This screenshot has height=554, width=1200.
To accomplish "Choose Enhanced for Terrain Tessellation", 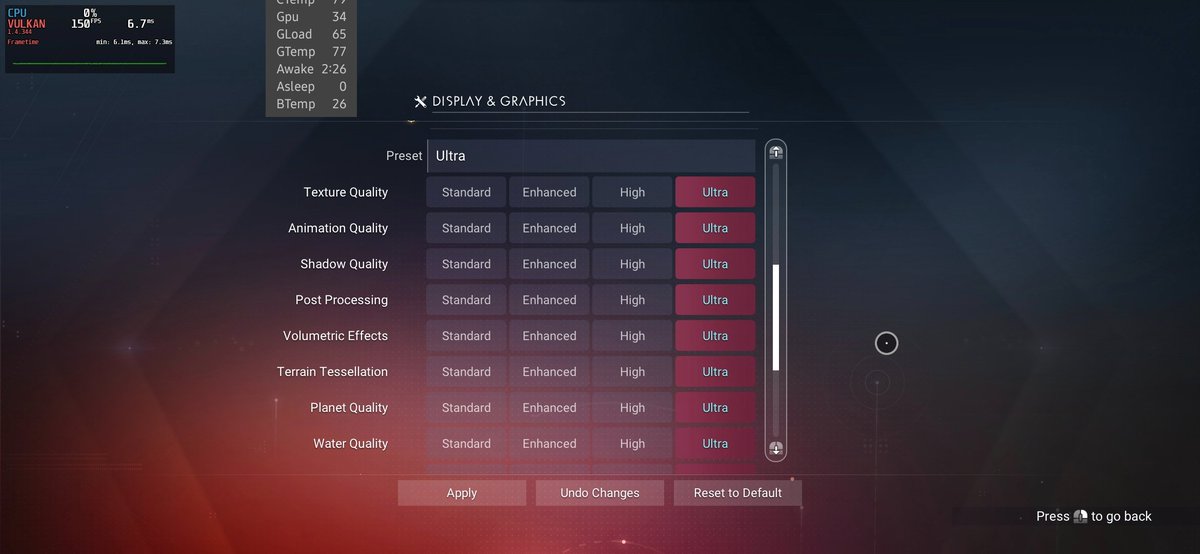I will pyautogui.click(x=549, y=372).
